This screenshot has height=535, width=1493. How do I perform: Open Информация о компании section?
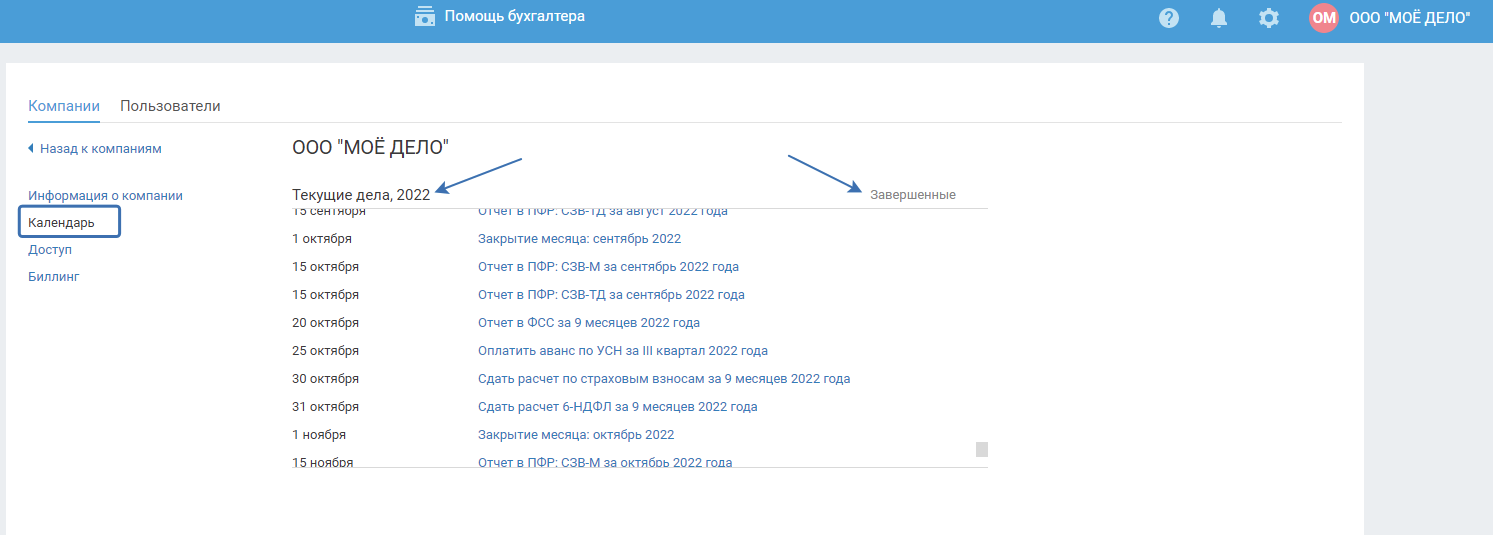click(x=105, y=196)
